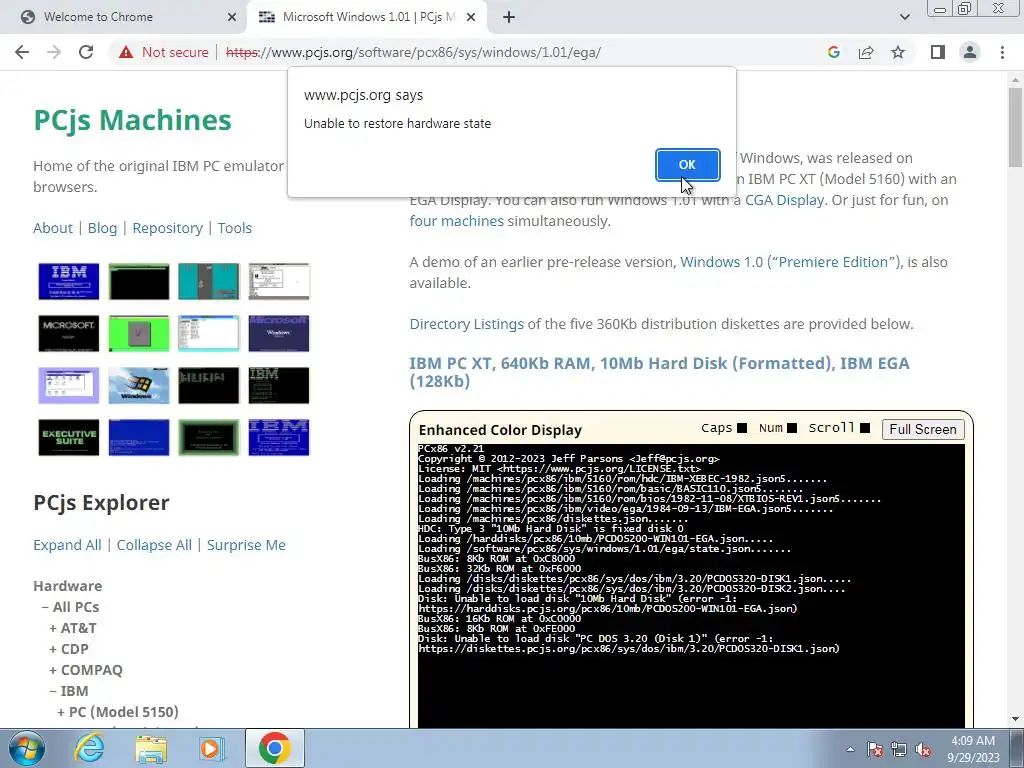Open the tab search dropdown arrow
This screenshot has width=1024, height=768.
[904, 17]
